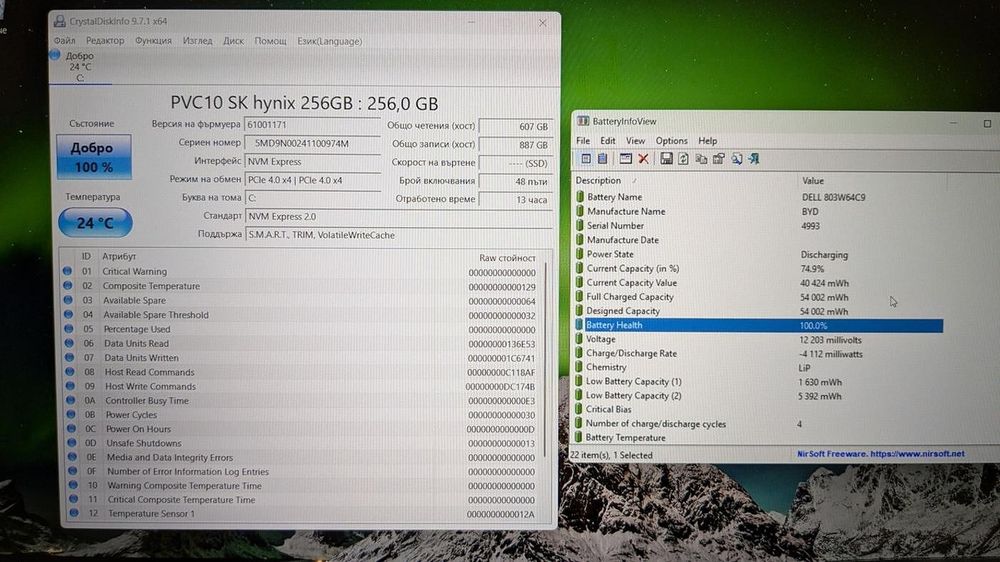Viewport: 1000px width, 562px height.
Task: Click the BatteryInfoView title bar app icon
Action: coord(583,121)
